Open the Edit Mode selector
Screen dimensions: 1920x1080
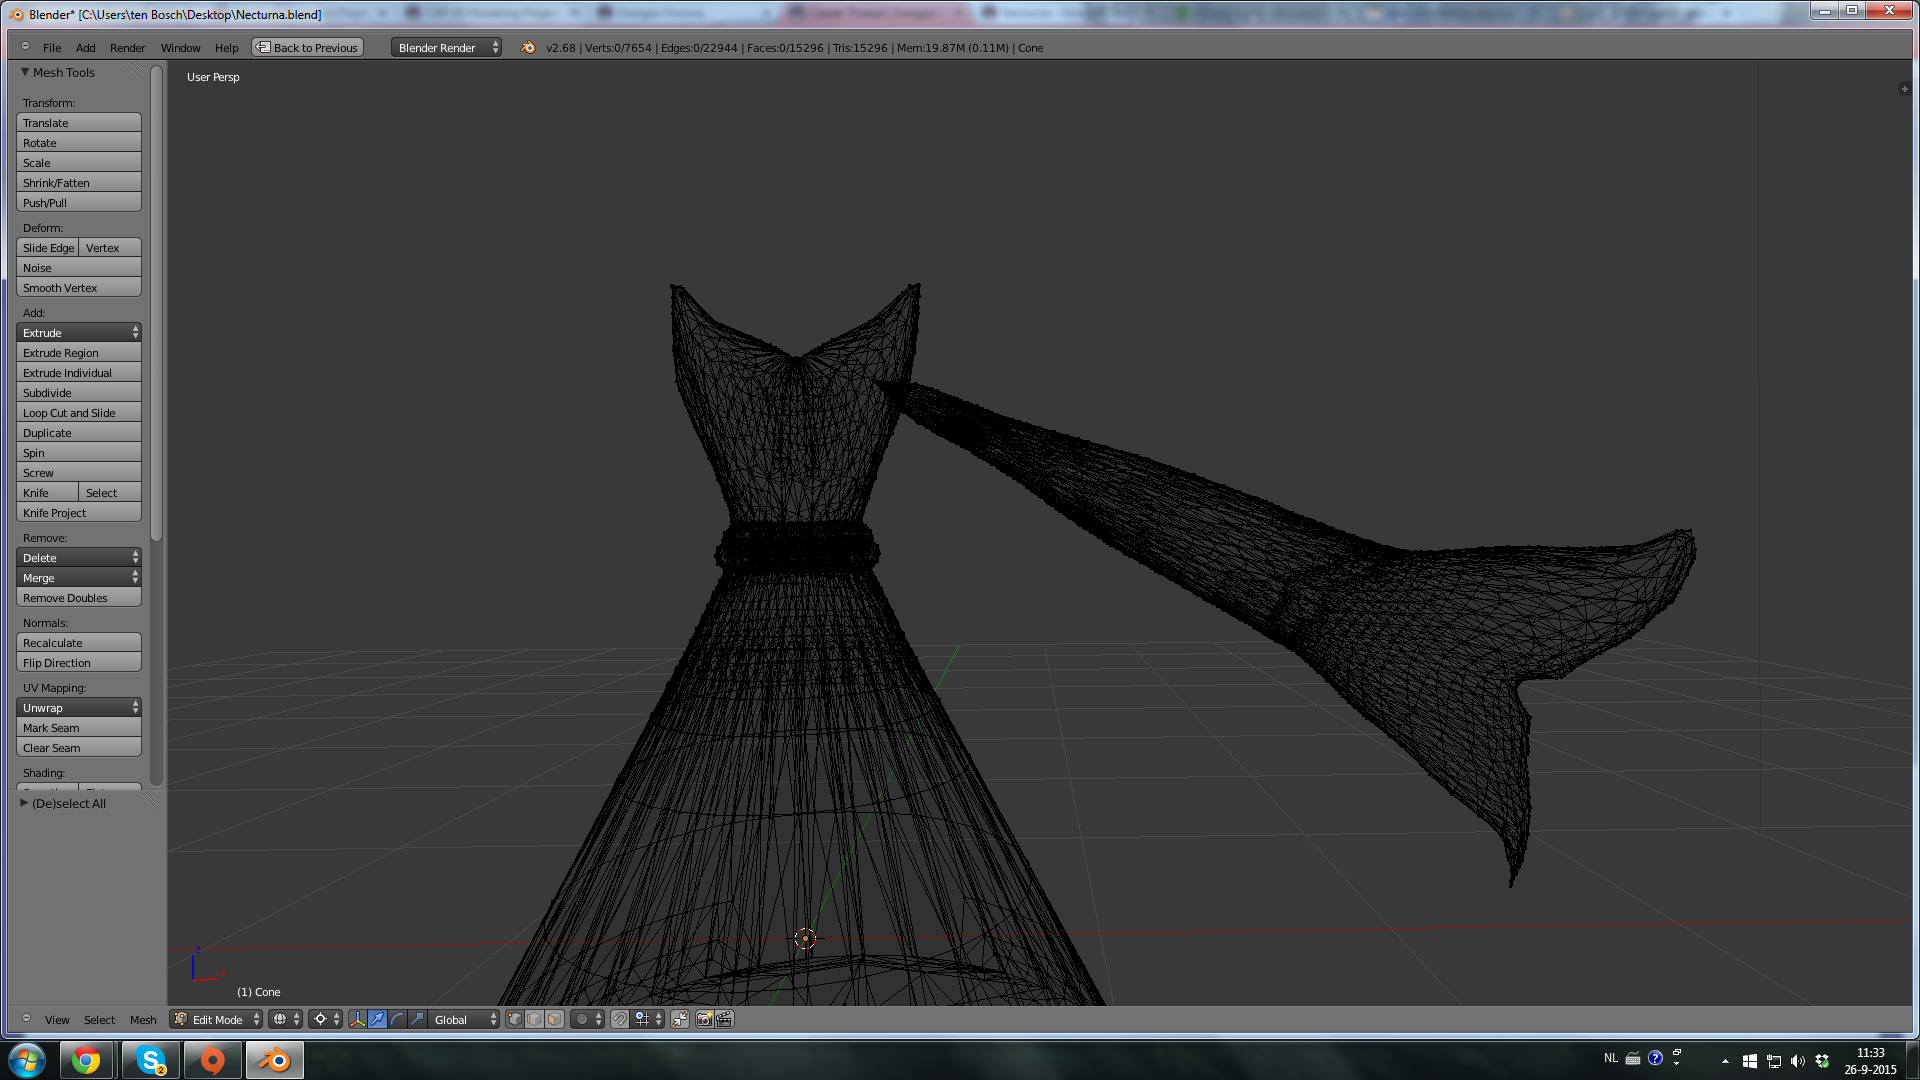pos(217,1019)
